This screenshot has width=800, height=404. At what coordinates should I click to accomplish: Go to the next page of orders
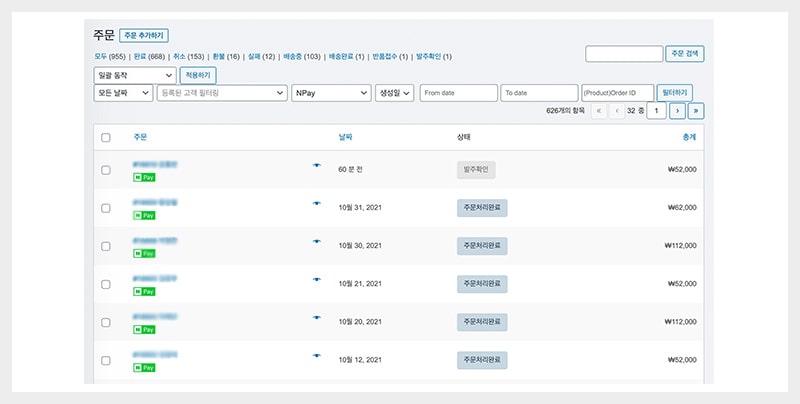tap(677, 111)
